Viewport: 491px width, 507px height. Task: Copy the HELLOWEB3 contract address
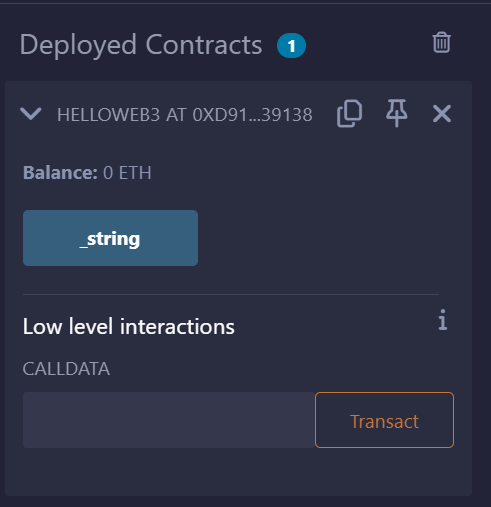349,113
